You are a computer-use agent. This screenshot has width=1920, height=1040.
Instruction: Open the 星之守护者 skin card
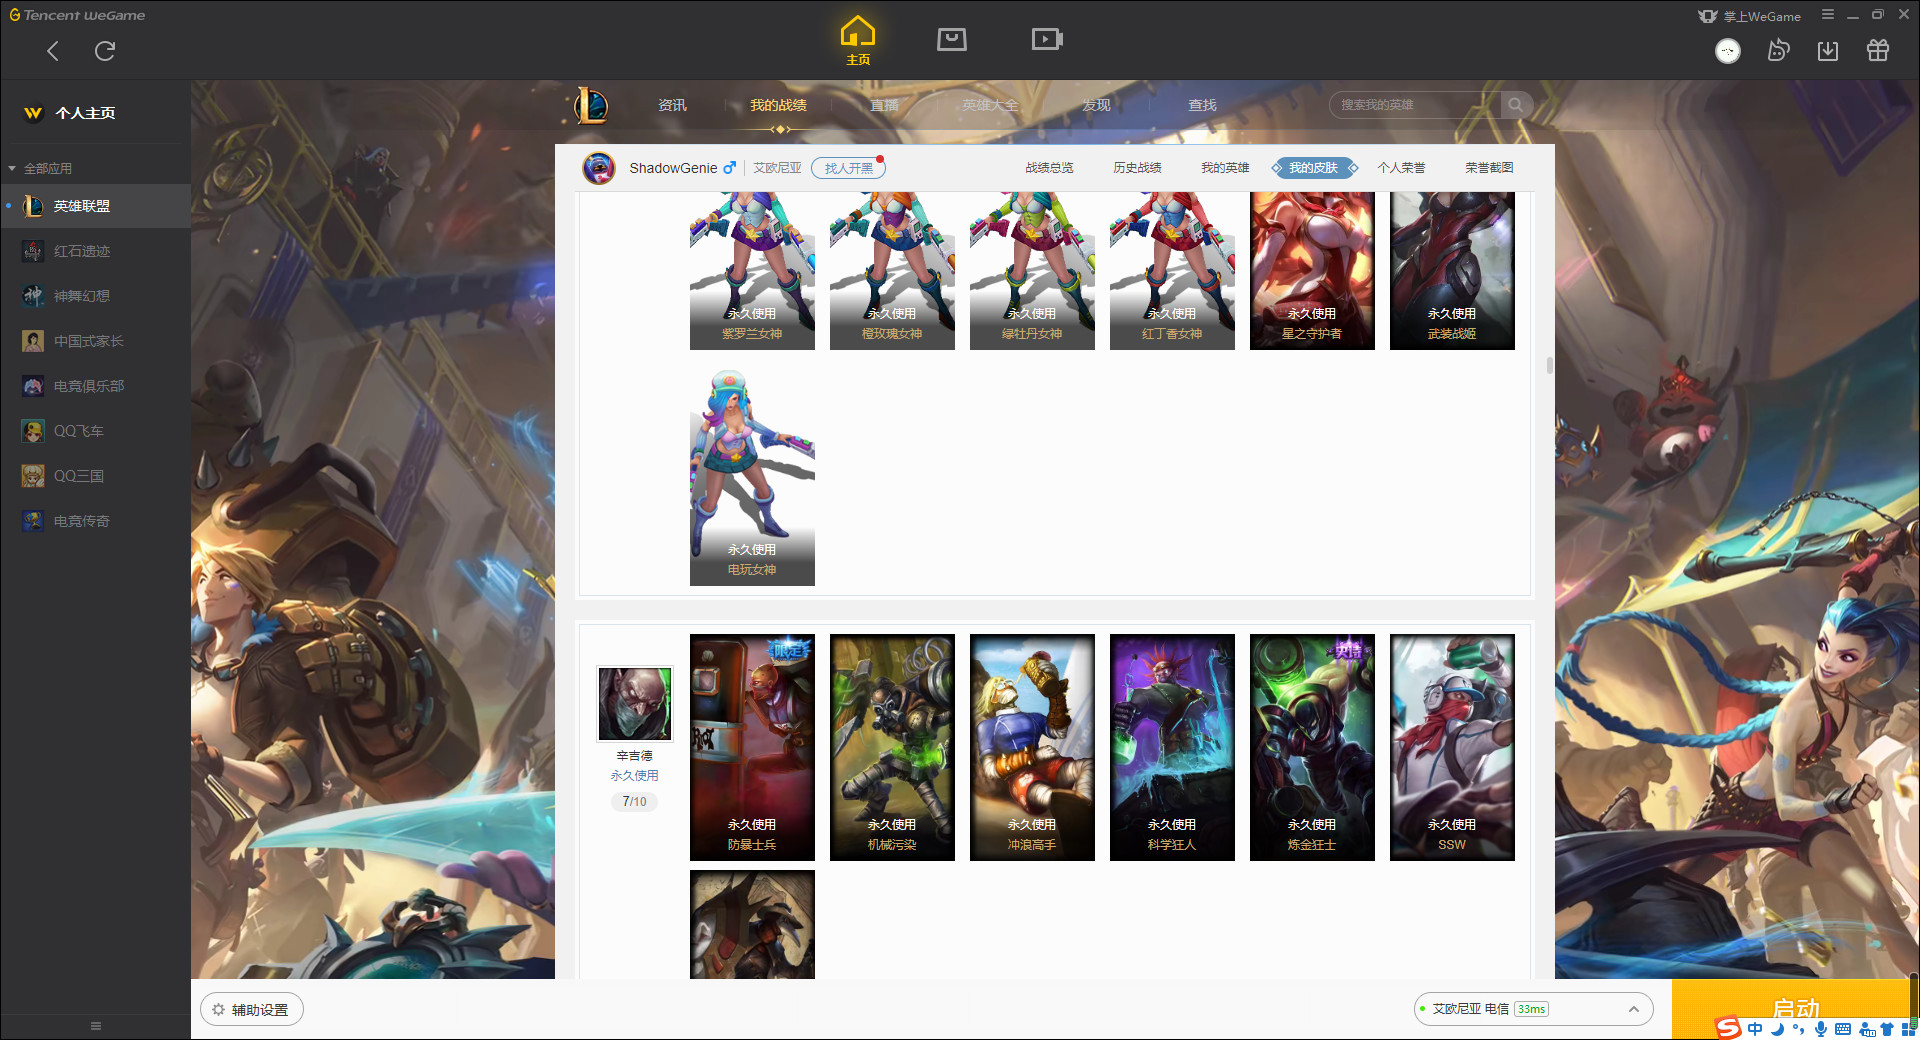(x=1312, y=270)
